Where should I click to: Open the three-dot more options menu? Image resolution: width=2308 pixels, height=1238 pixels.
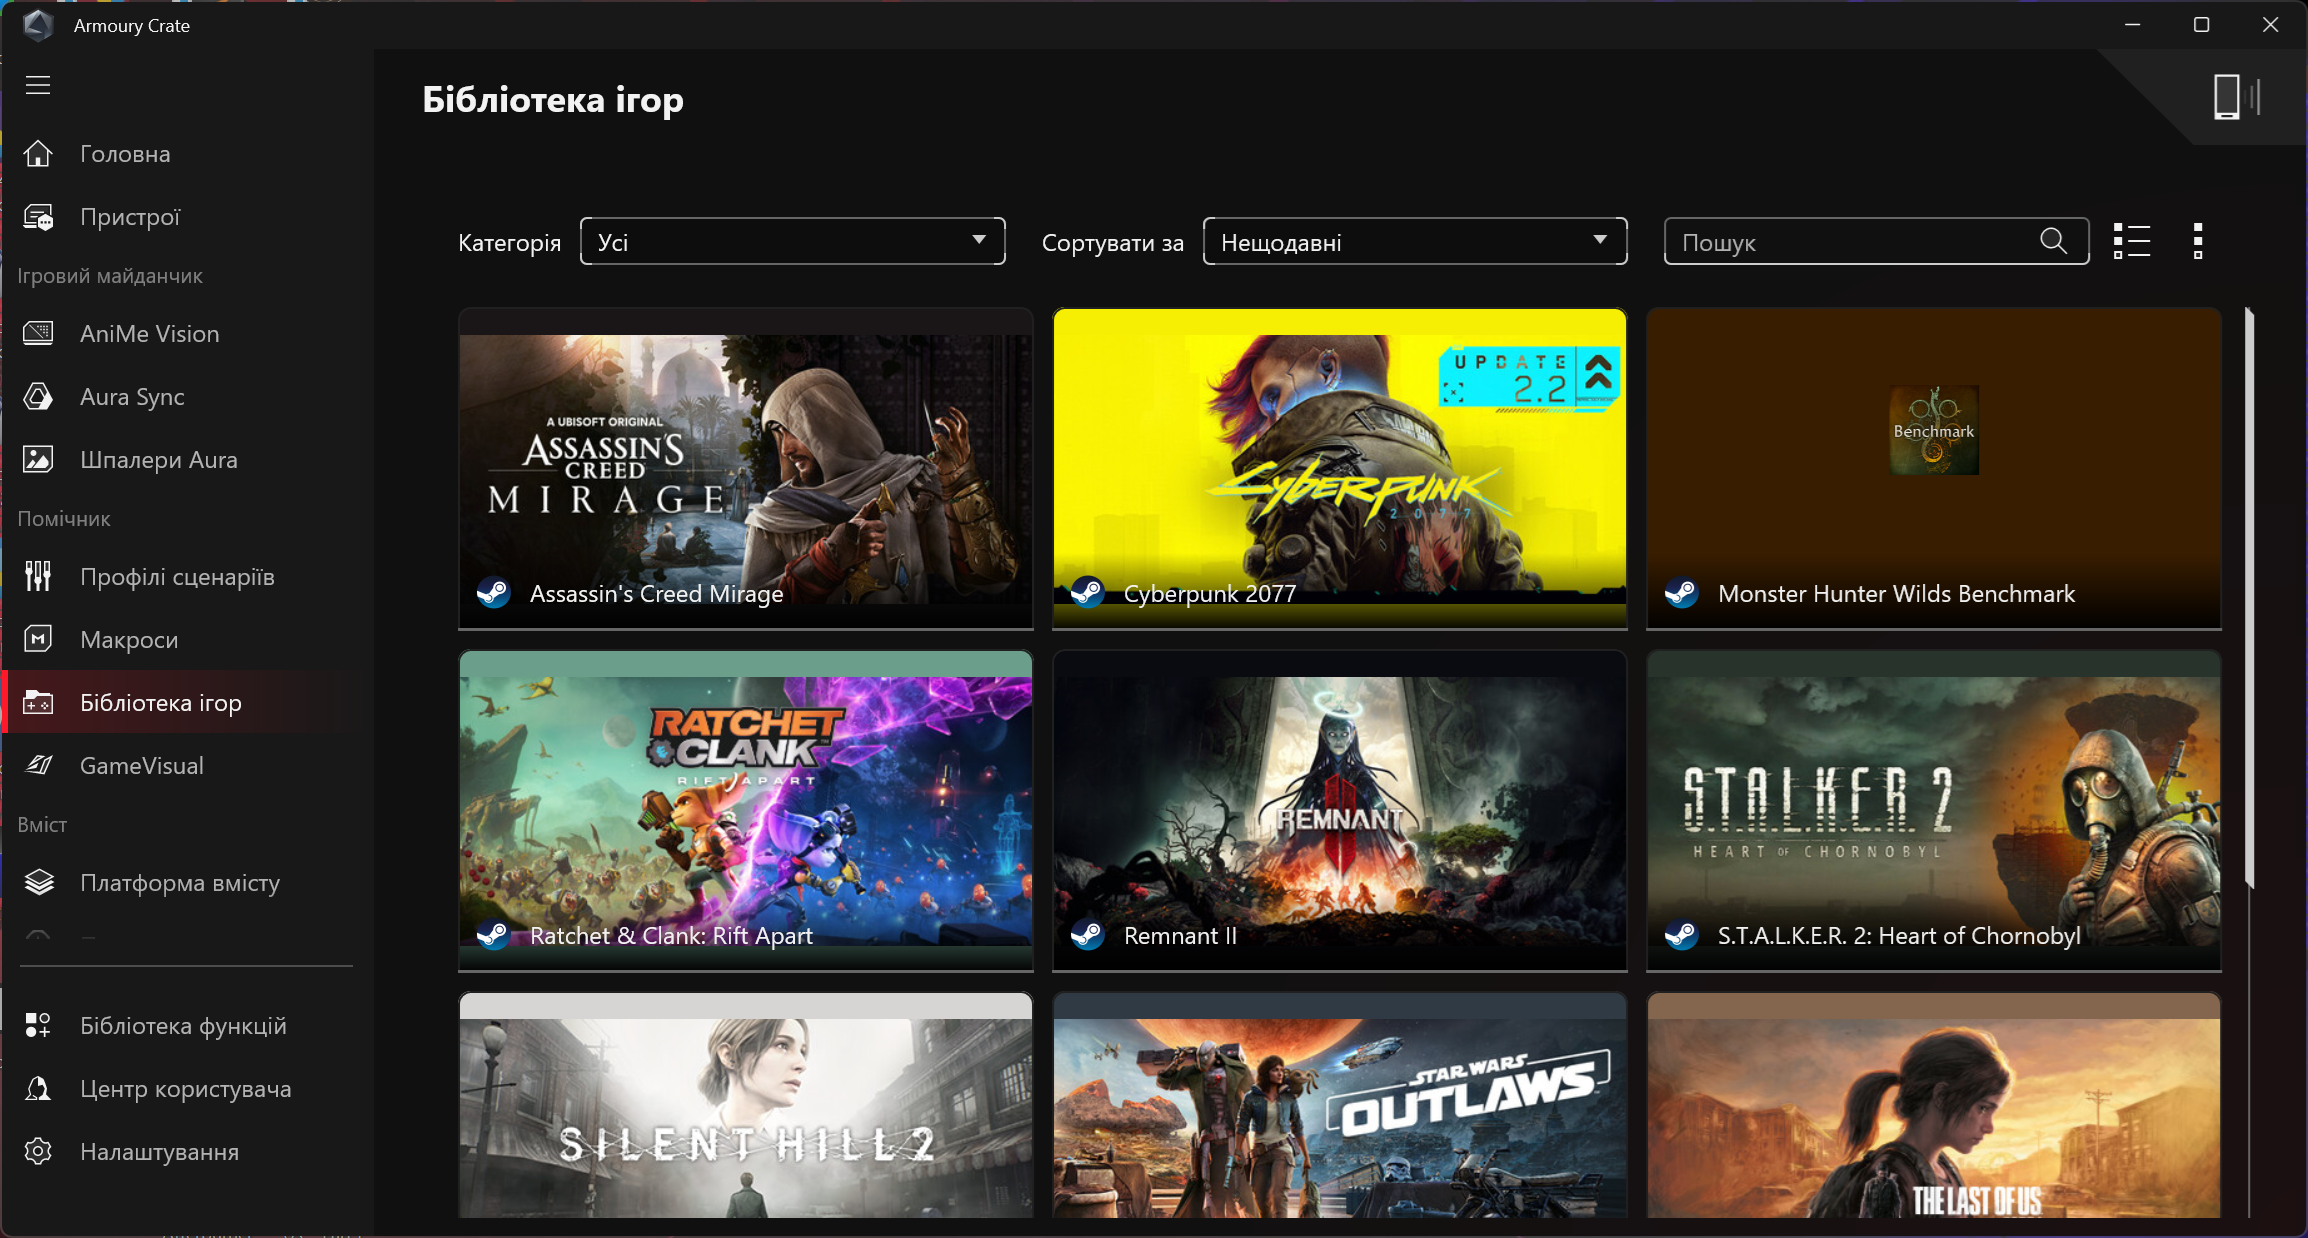click(2197, 241)
